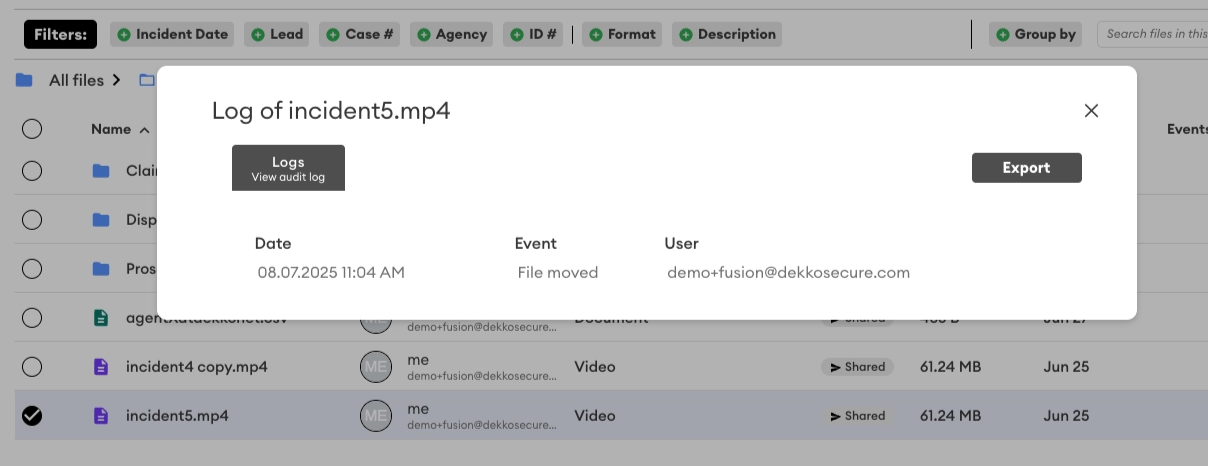Add Description filter
The width and height of the screenshot is (1208, 466).
point(727,34)
